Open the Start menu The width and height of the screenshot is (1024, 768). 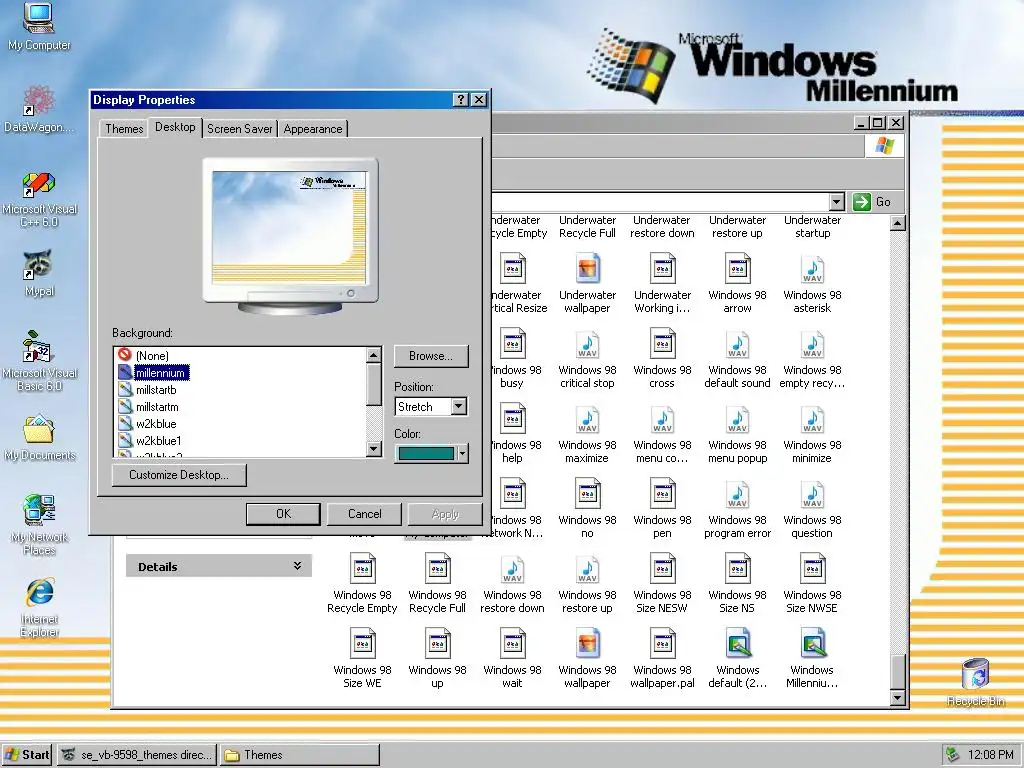pos(27,755)
